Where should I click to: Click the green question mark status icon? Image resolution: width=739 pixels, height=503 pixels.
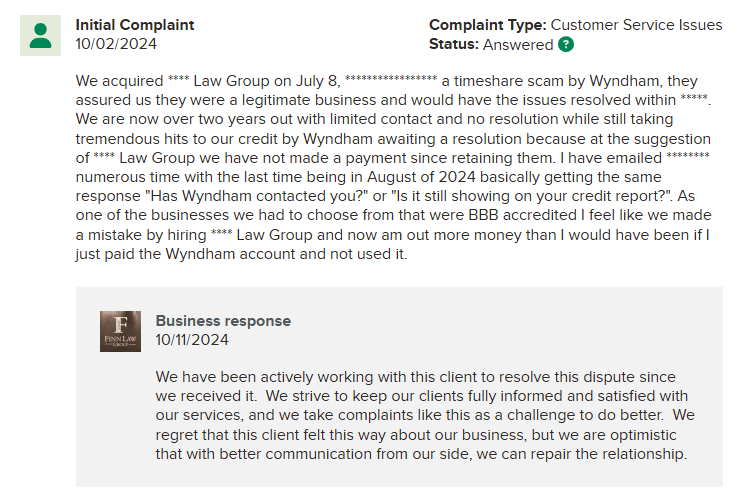[566, 44]
